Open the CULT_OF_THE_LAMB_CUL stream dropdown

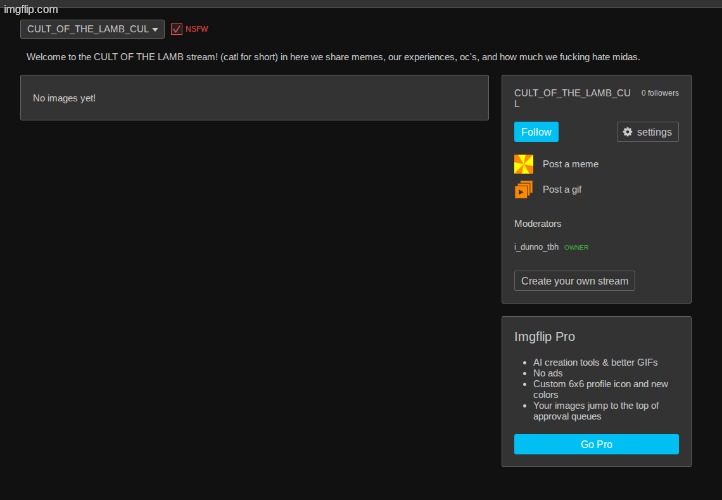92,29
